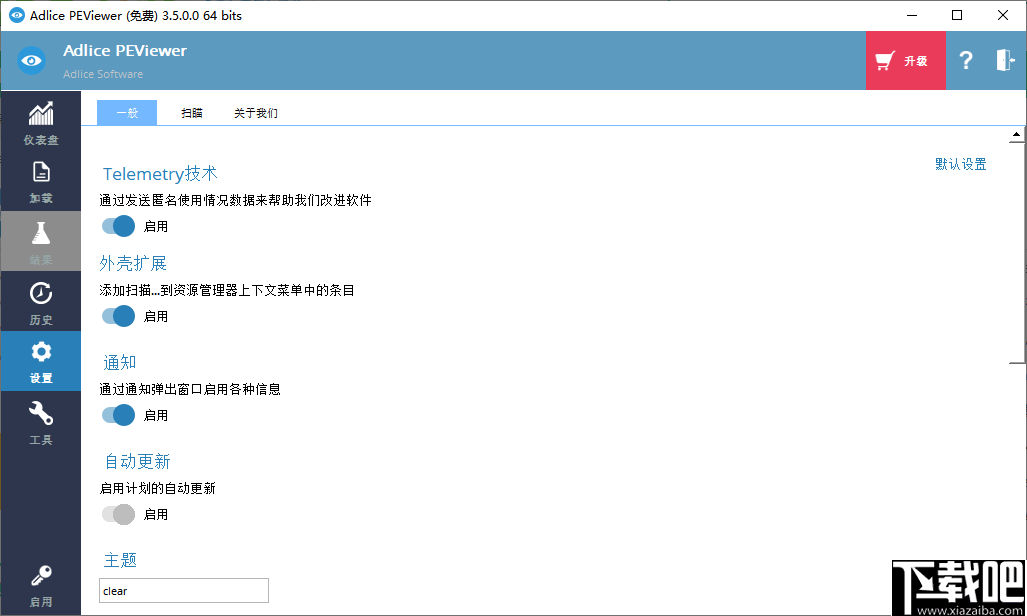The height and width of the screenshot is (616, 1027).
Task: Open the 结果 results panel
Action: [x=40, y=241]
